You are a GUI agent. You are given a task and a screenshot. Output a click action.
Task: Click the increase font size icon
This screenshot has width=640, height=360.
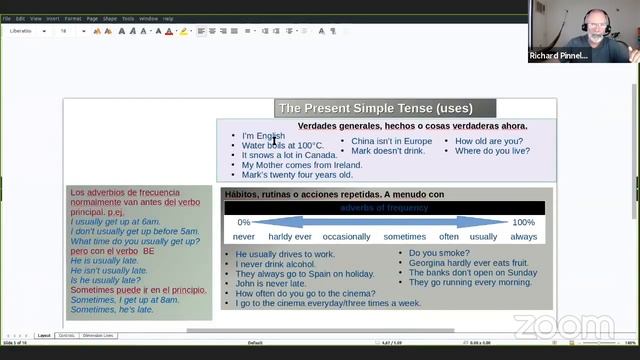pos(97,31)
